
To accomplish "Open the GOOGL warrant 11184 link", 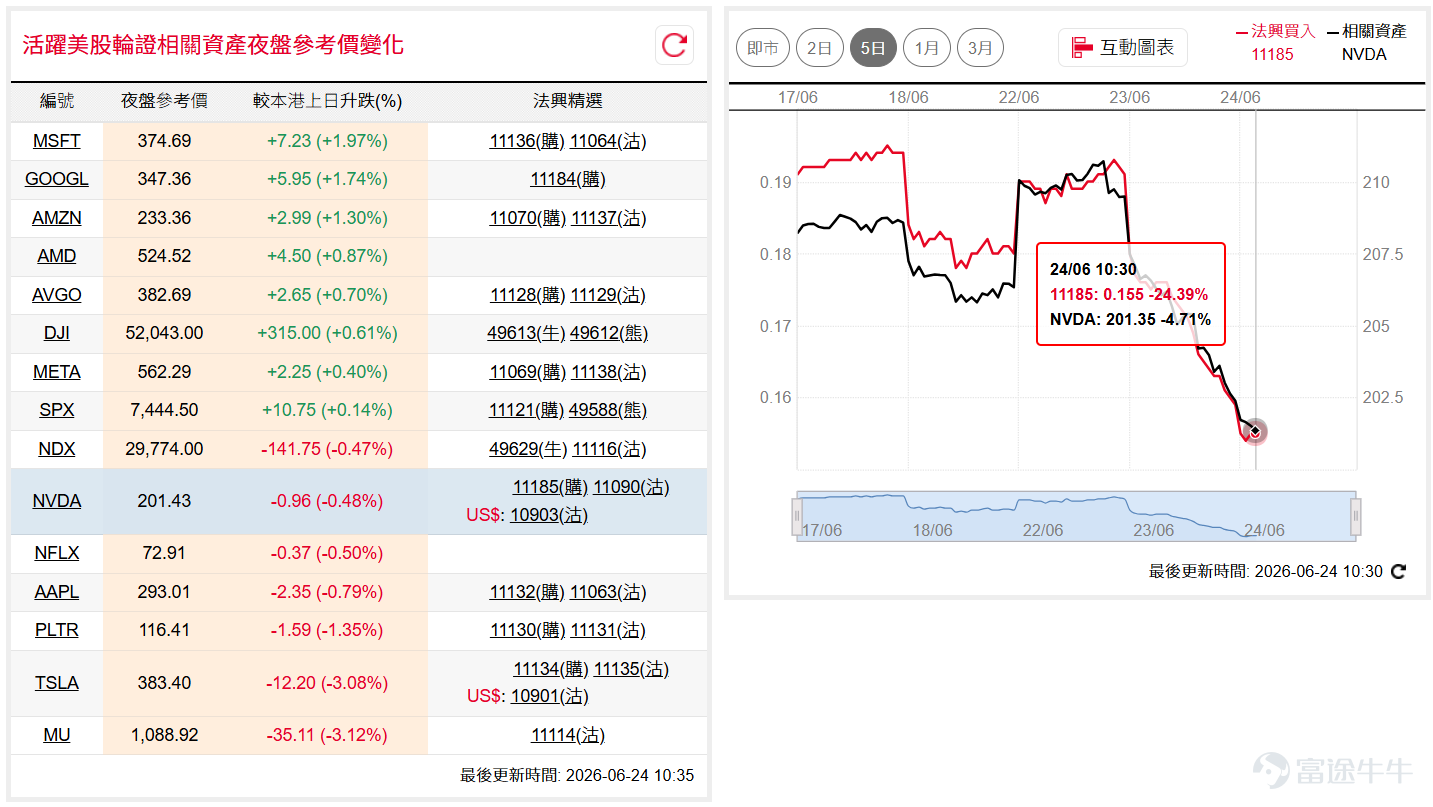I will [552, 179].
